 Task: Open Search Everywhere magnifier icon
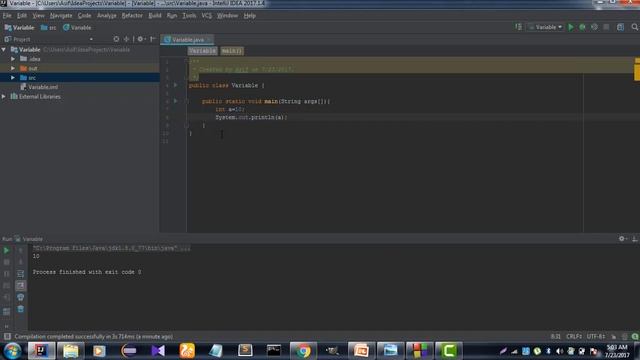point(634,27)
